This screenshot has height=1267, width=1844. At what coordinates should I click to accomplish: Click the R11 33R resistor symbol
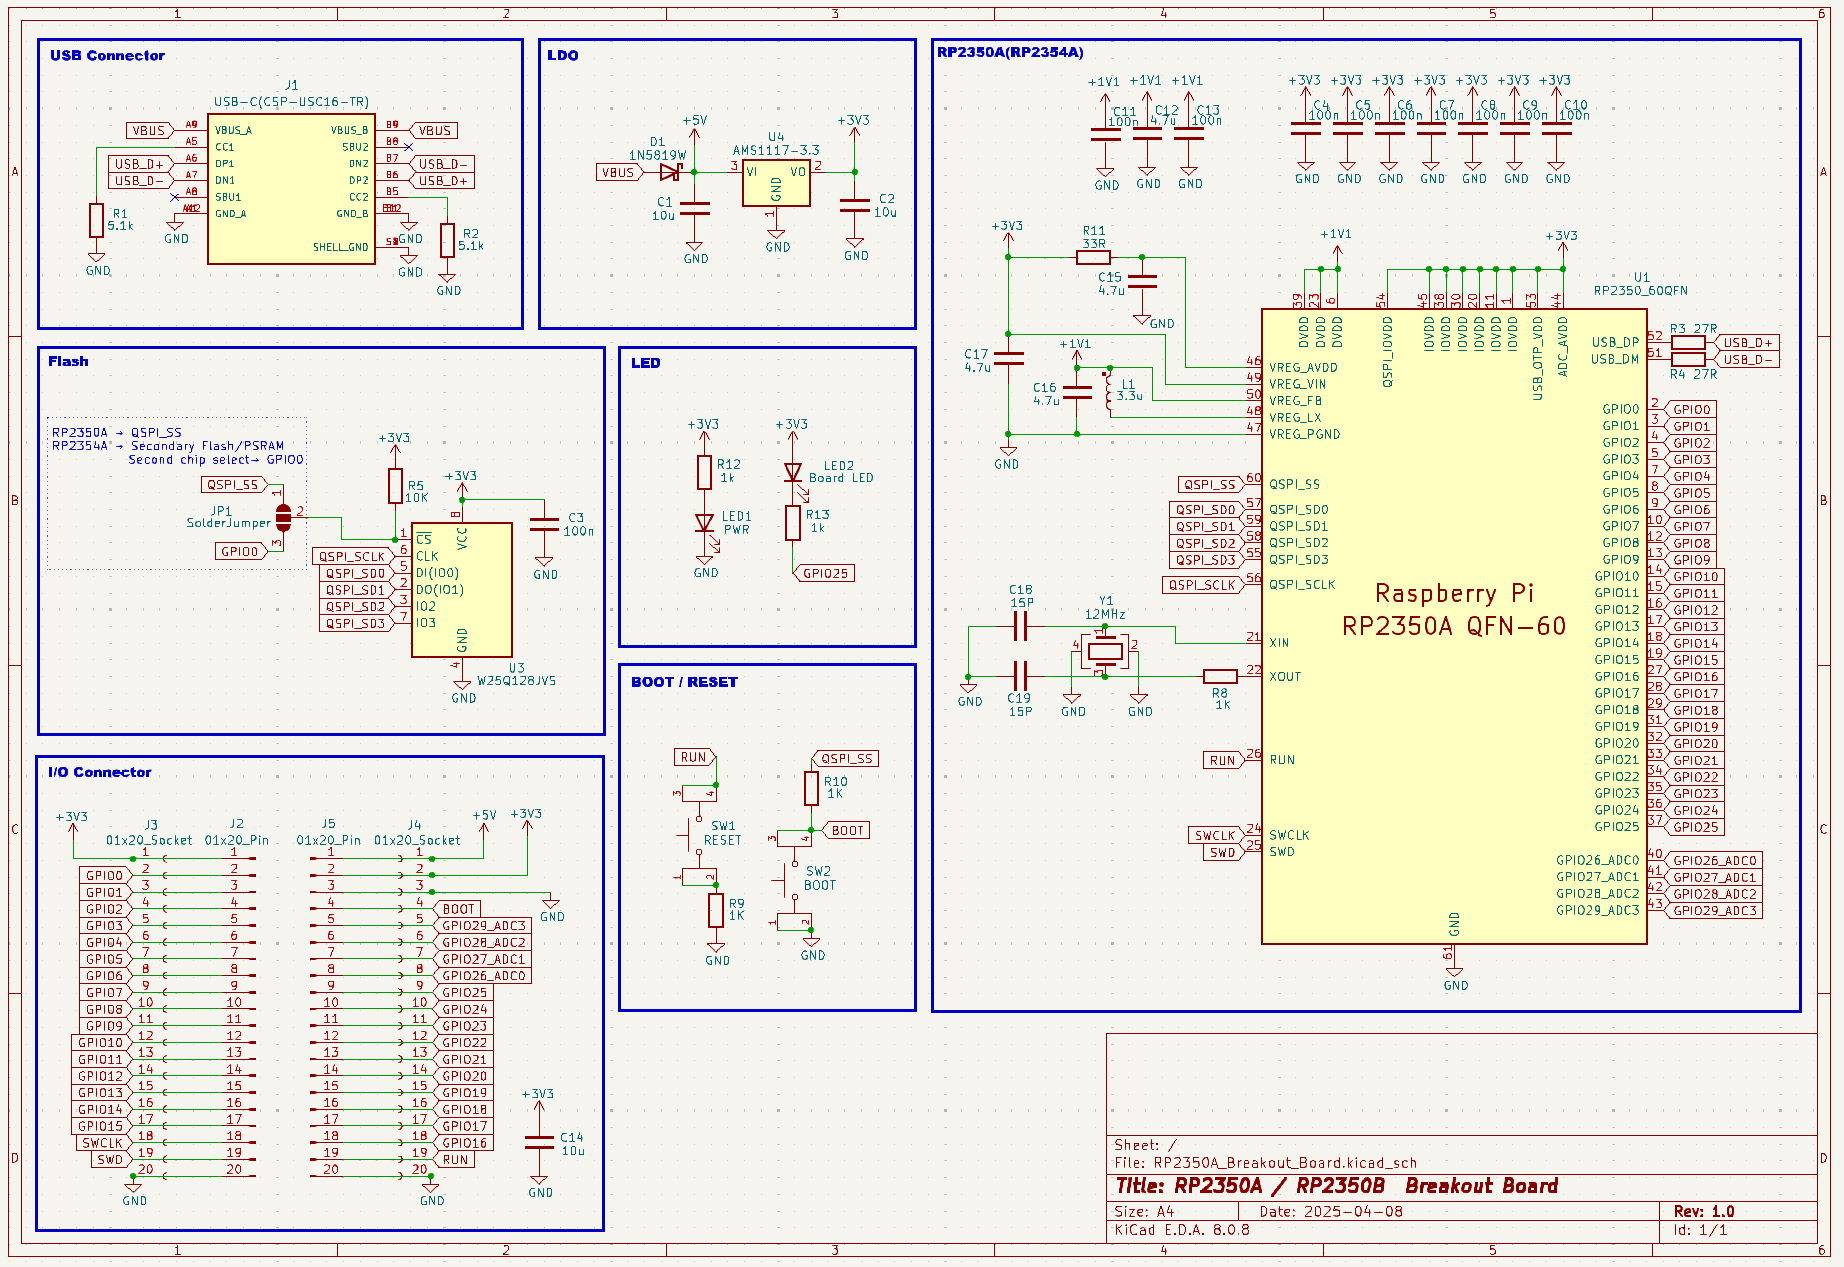coord(1093,257)
